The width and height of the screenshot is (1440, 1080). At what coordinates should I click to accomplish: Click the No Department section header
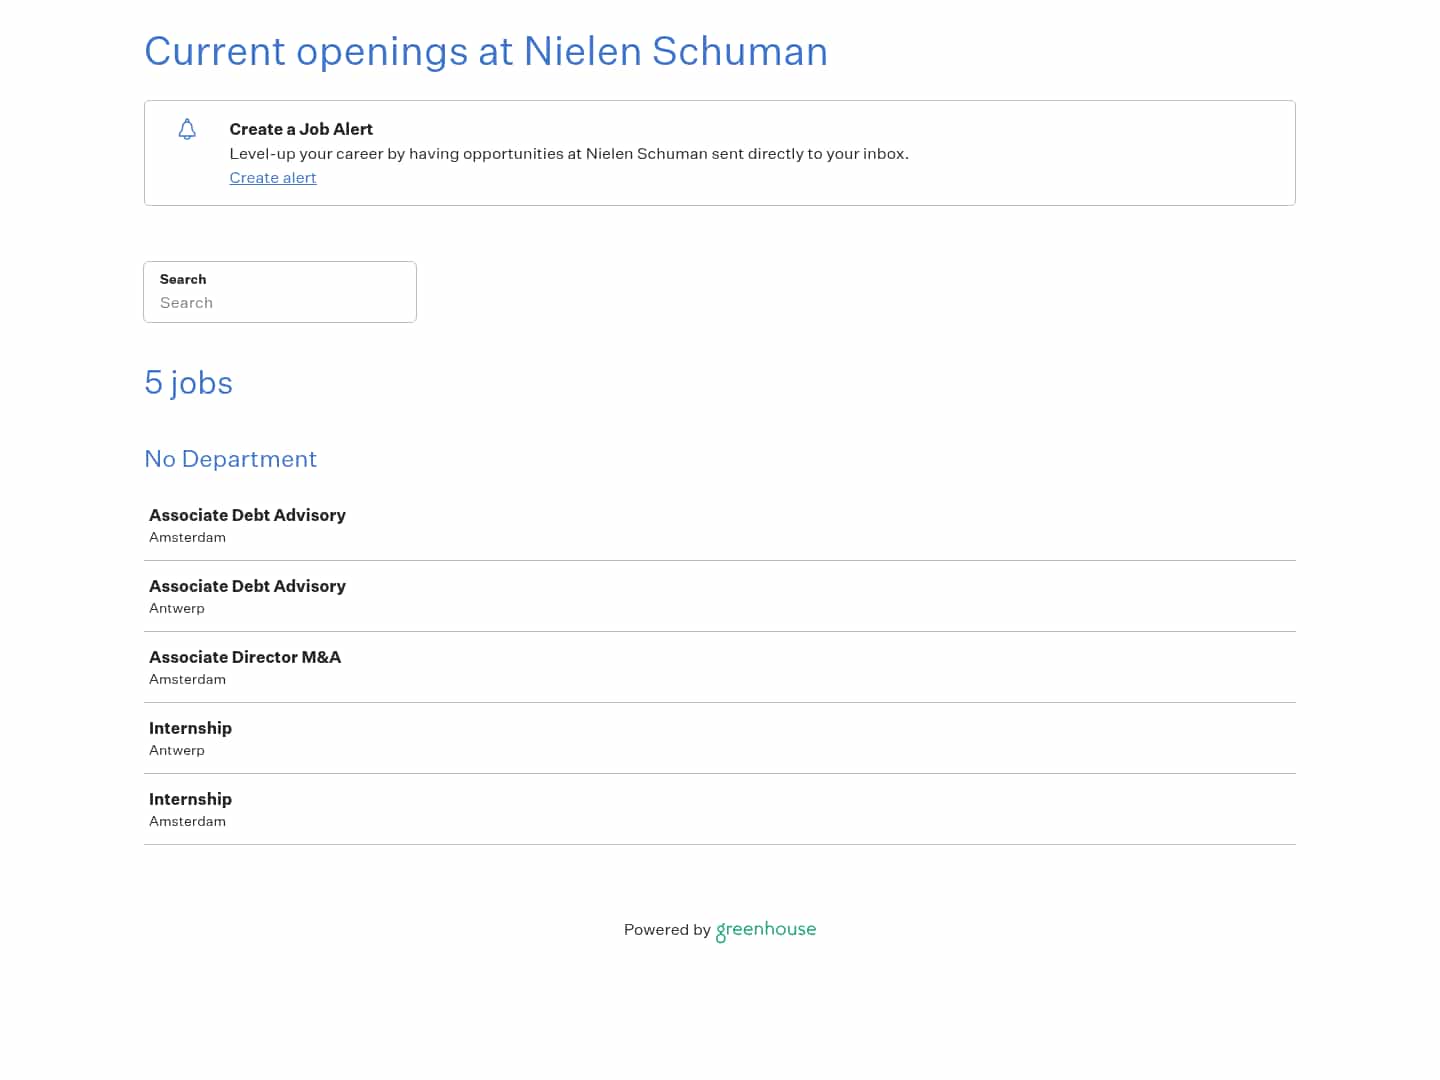[x=230, y=459]
